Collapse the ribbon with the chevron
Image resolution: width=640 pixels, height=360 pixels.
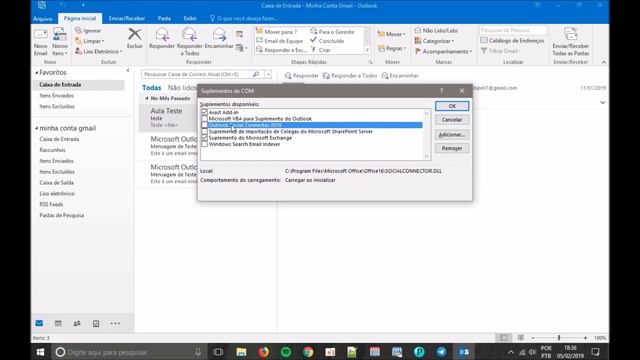pos(604,62)
